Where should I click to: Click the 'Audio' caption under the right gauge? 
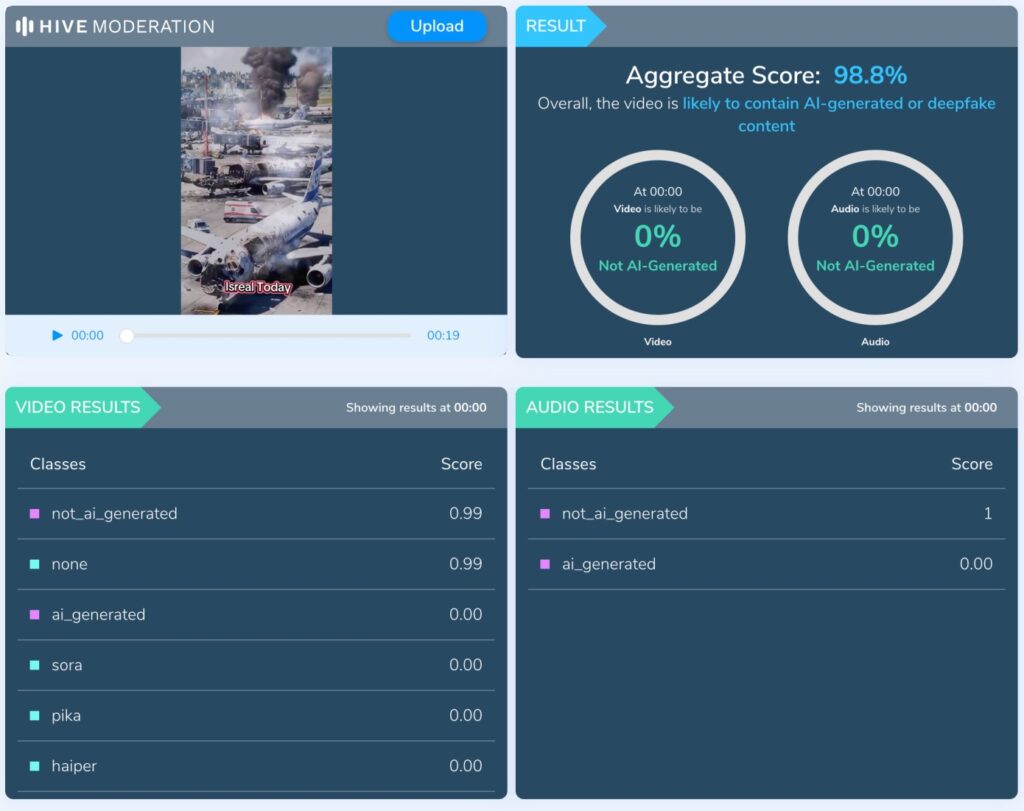click(x=875, y=342)
